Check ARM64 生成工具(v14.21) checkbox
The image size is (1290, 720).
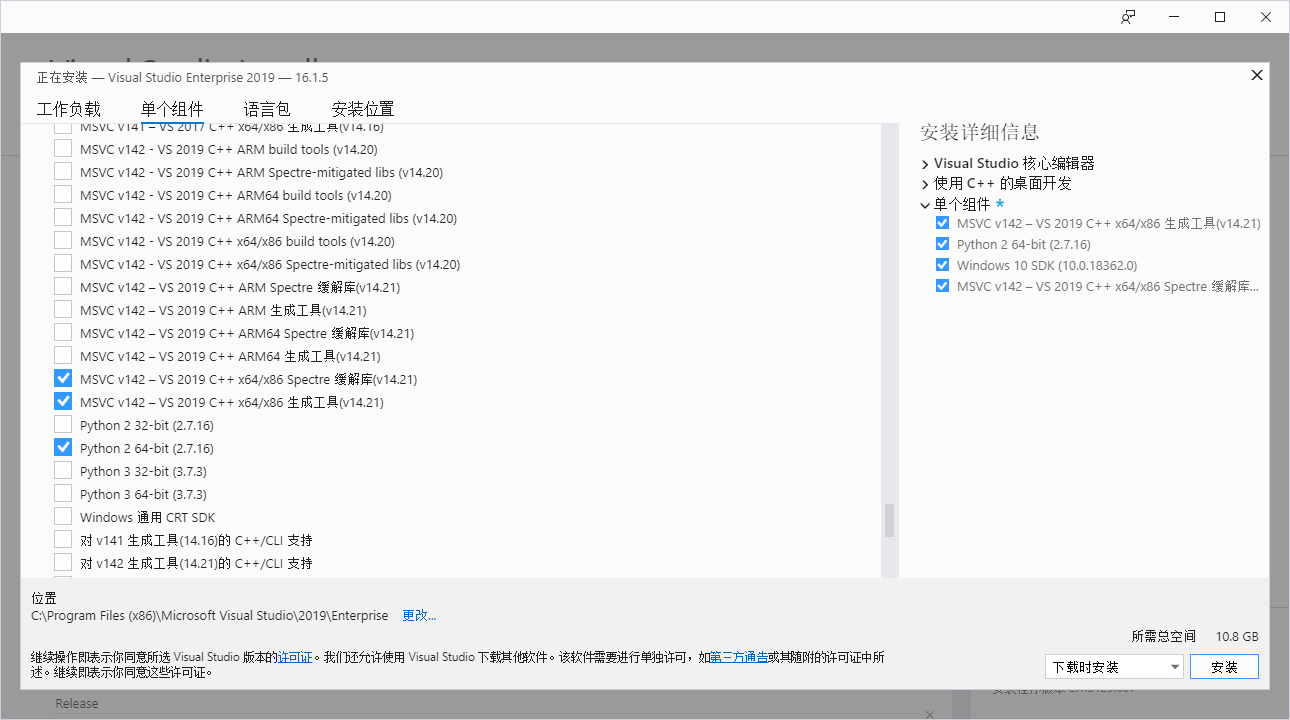coord(63,356)
